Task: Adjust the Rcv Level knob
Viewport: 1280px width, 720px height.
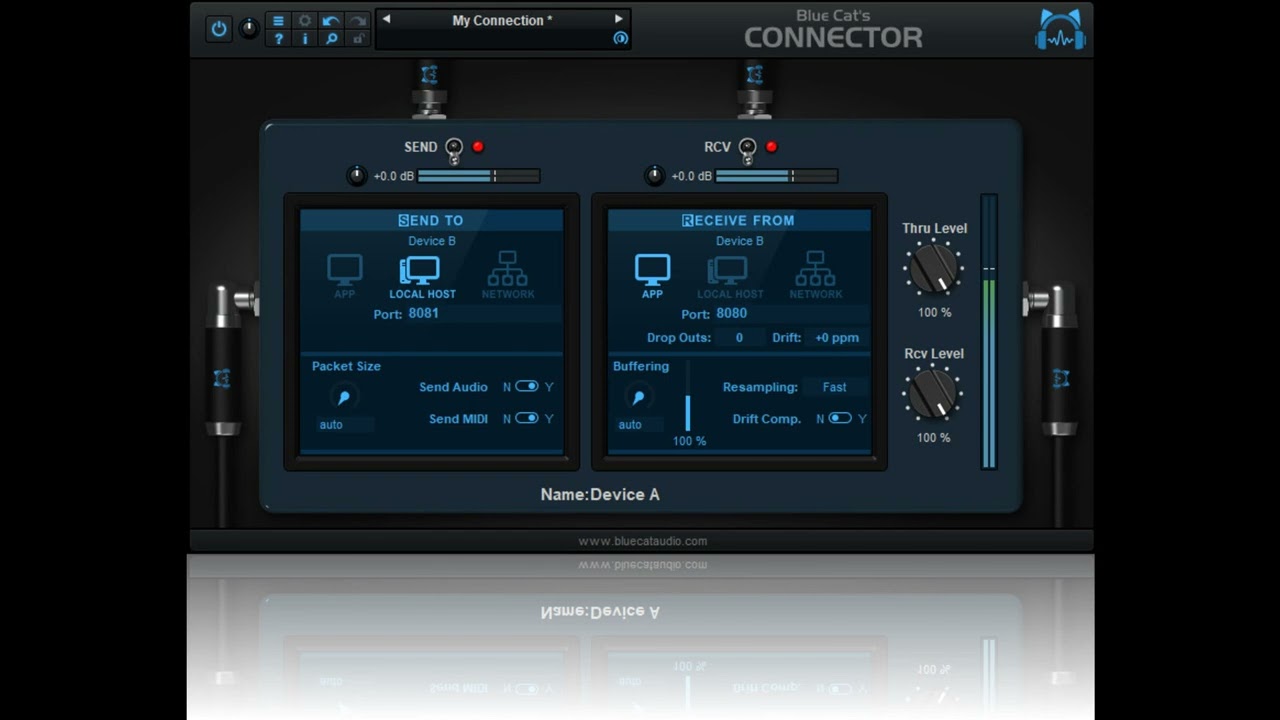Action: pos(934,394)
